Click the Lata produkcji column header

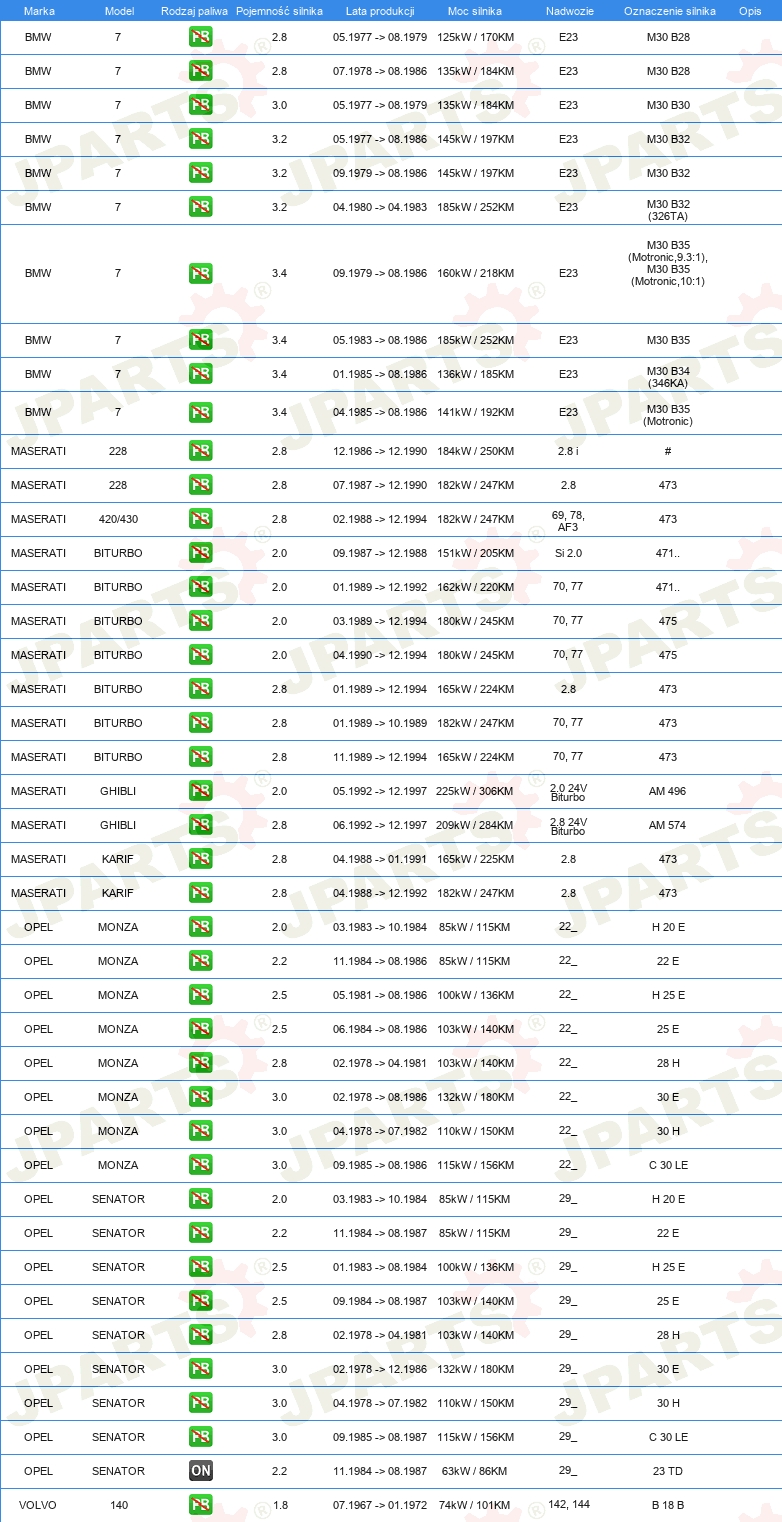click(x=380, y=11)
